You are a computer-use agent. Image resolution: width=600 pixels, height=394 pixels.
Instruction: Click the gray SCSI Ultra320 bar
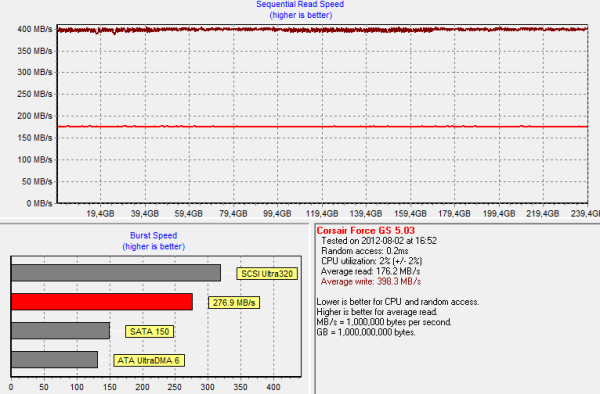pyautogui.click(x=116, y=273)
